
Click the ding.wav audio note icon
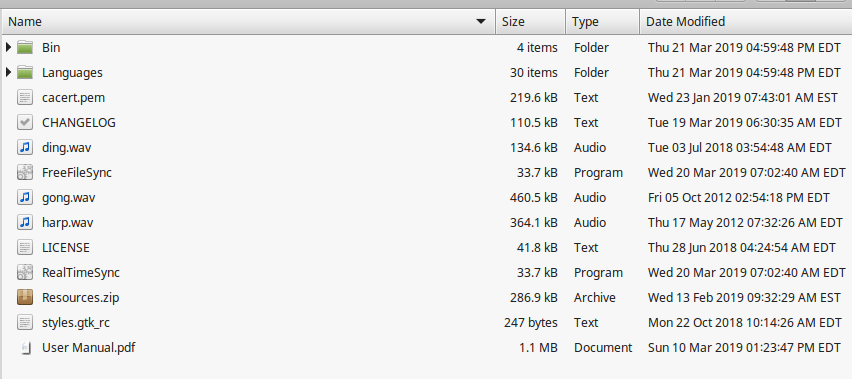coord(25,148)
